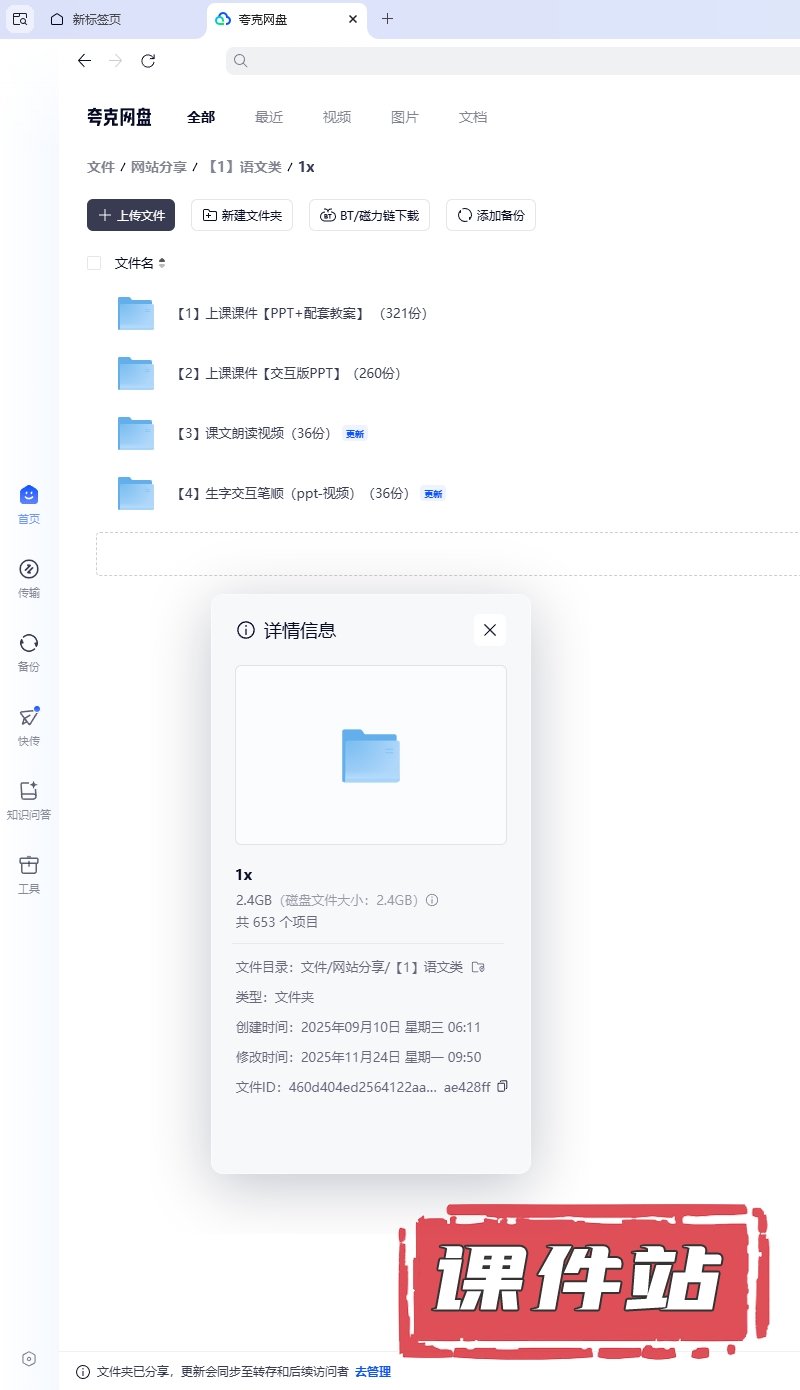Open settings hexagon icon at sidebar bottom
The width and height of the screenshot is (800, 1390).
point(29,1358)
